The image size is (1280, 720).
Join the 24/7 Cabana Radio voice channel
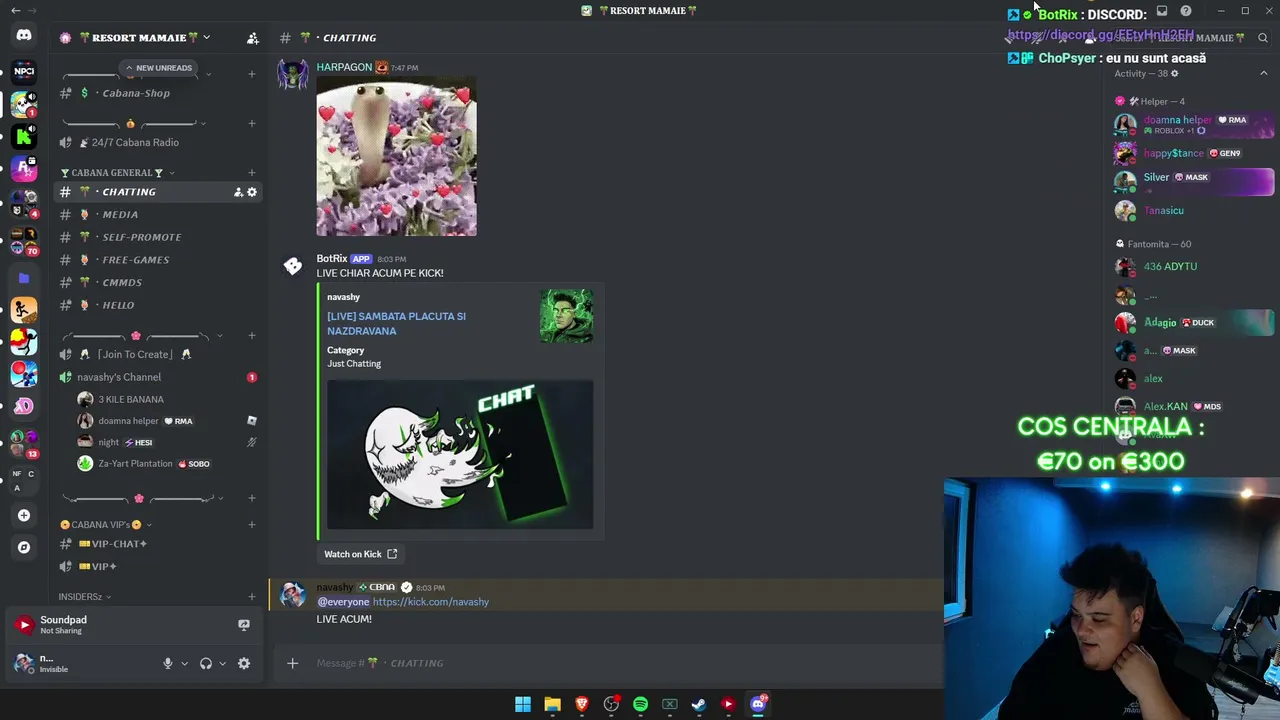[158, 143]
